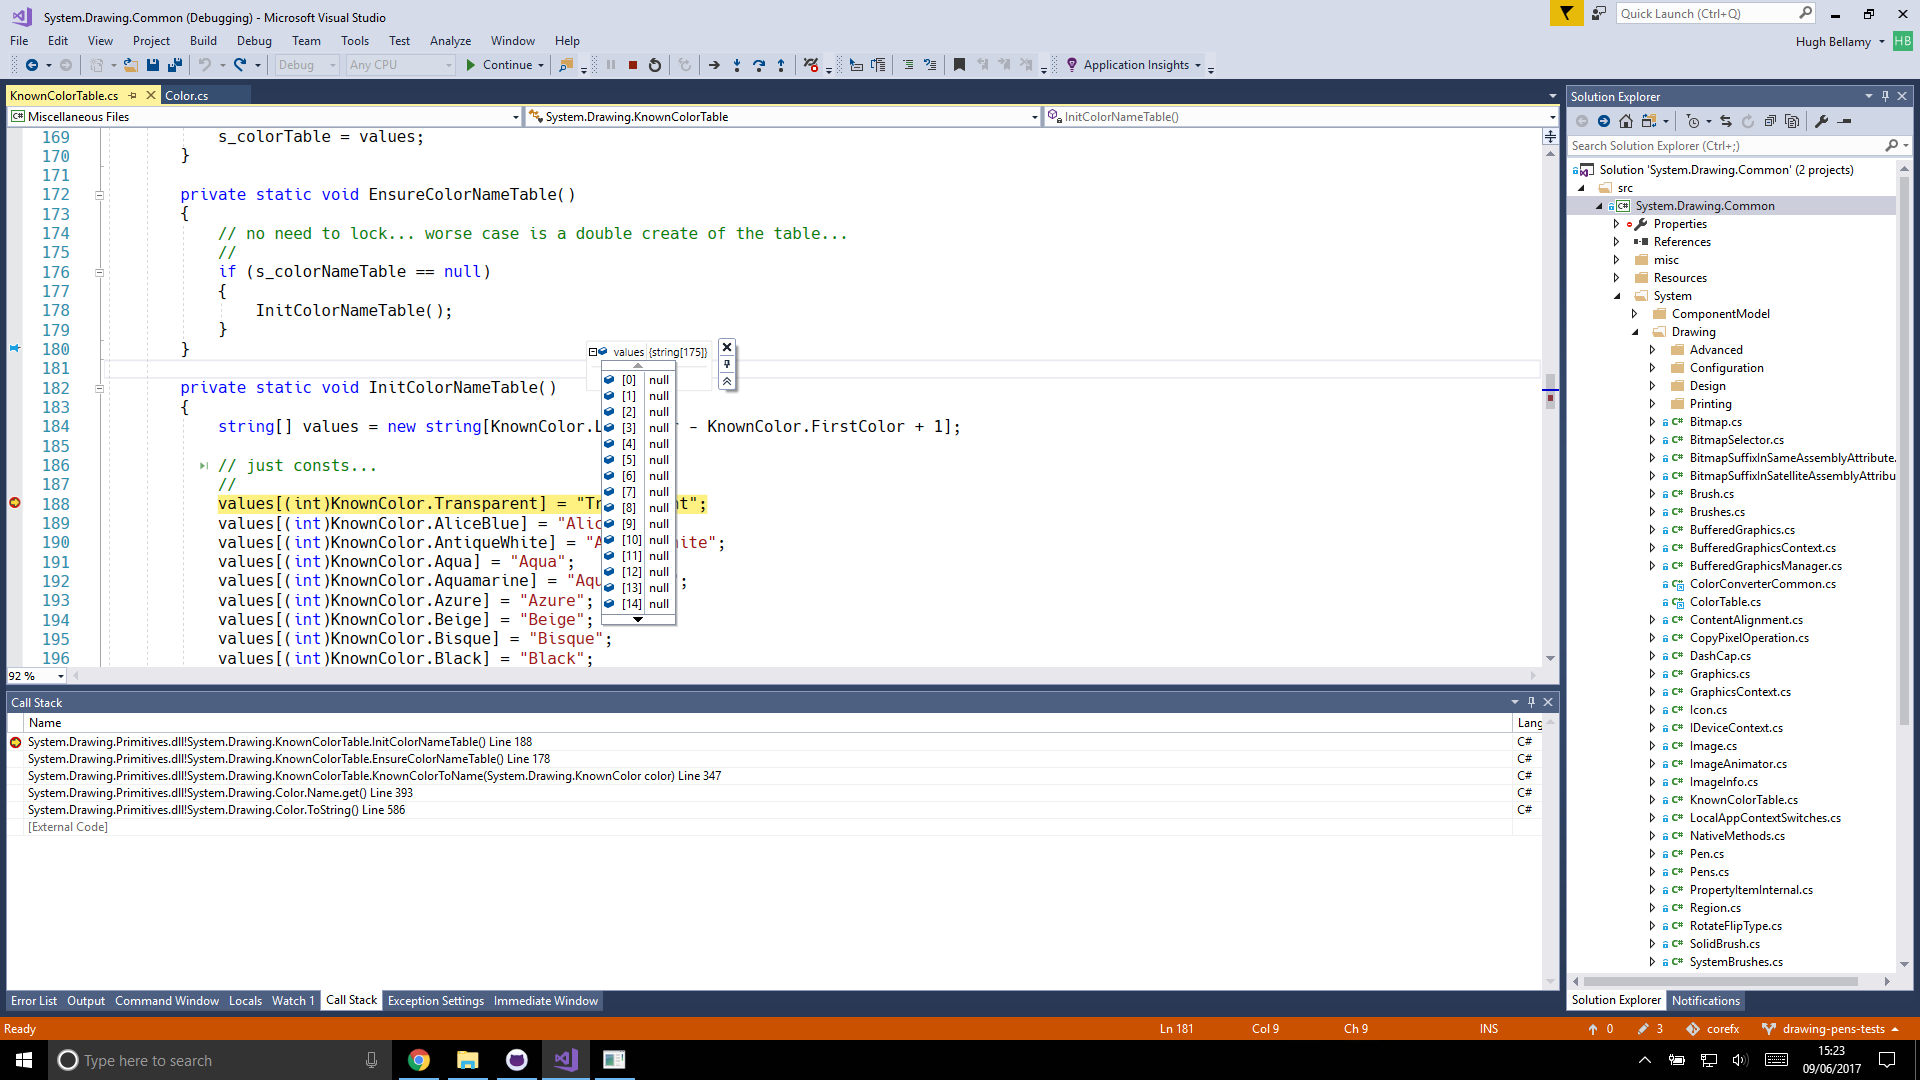Expand the References node in Solution Explorer

point(1617,241)
